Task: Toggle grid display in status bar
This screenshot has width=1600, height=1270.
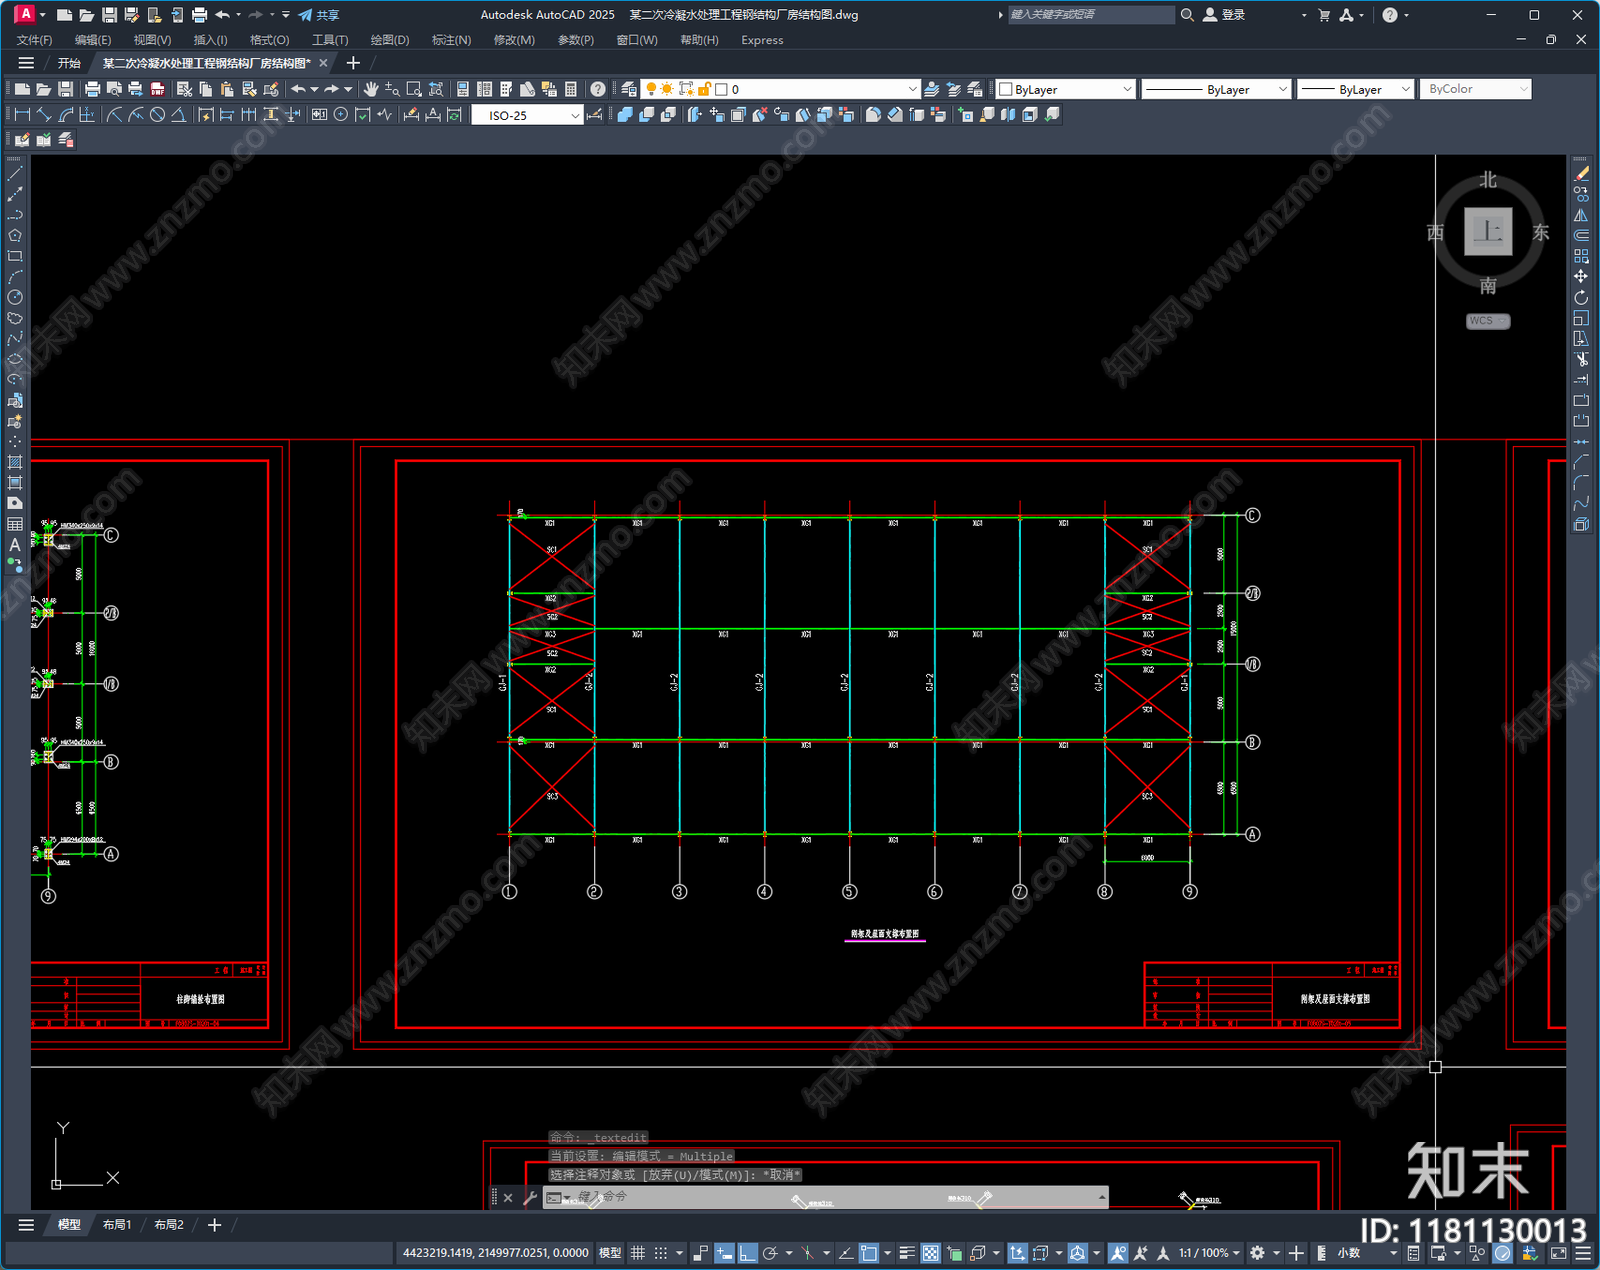Action: point(637,1253)
